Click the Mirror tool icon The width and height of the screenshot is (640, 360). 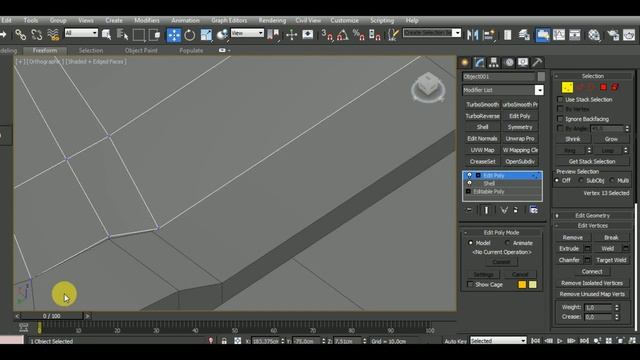(x=472, y=35)
